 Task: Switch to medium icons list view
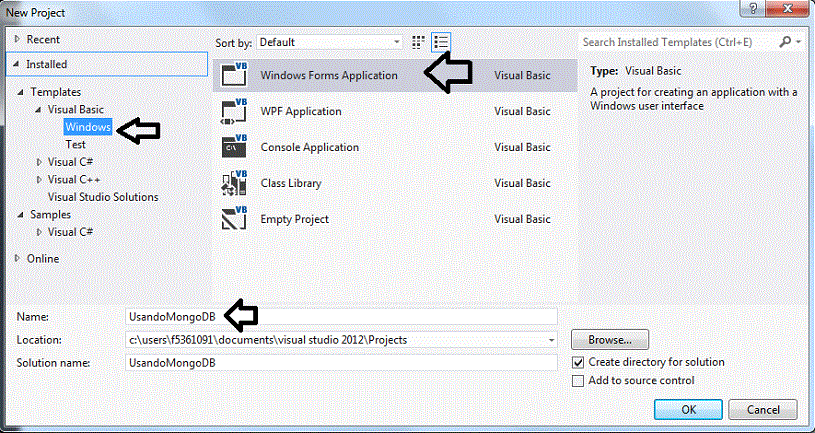tap(441, 42)
